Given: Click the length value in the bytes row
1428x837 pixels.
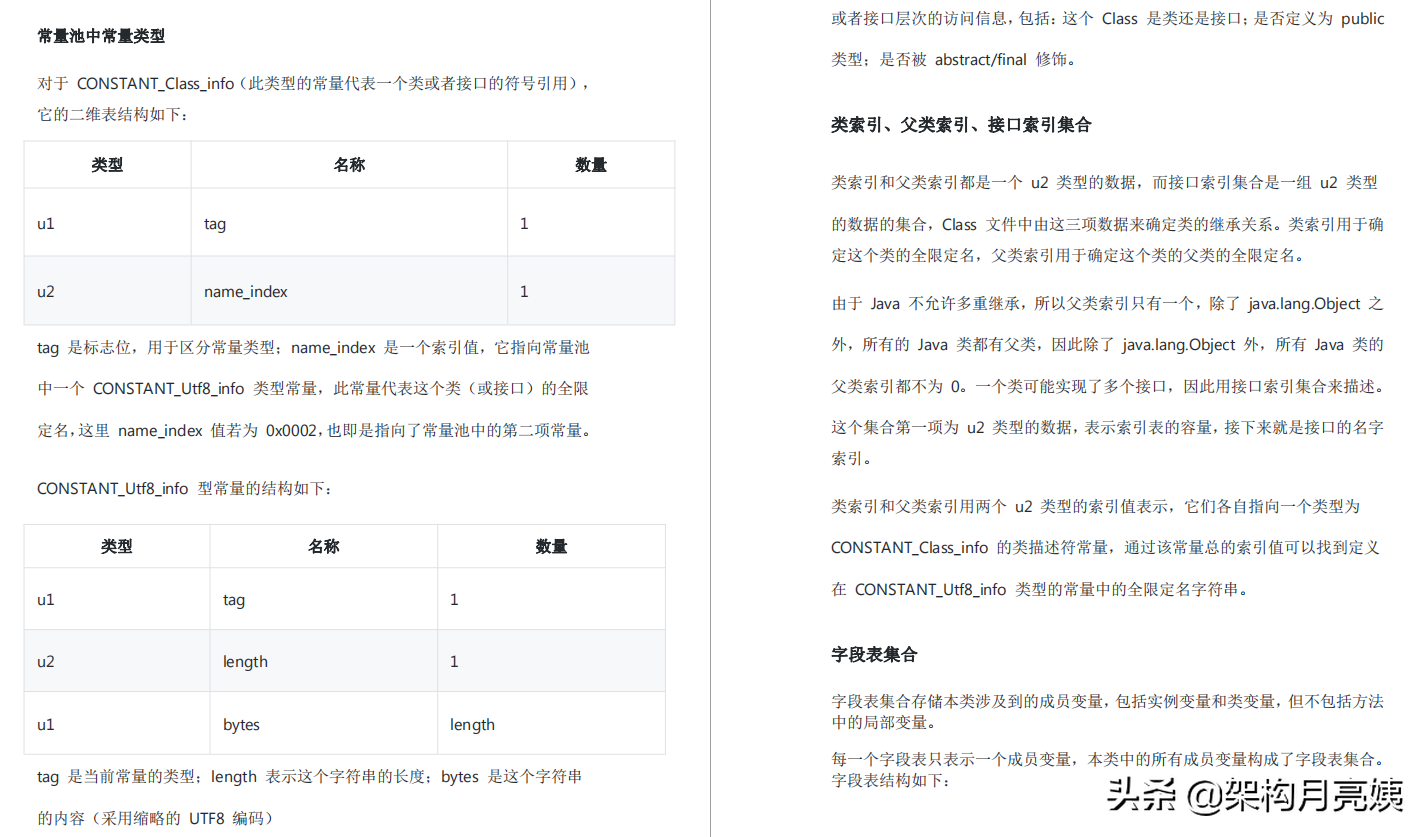Looking at the screenshot, I should [x=472, y=724].
